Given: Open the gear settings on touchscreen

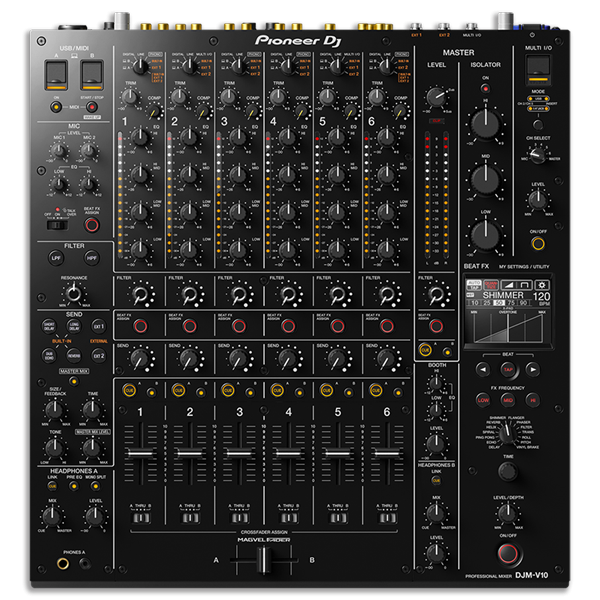Looking at the screenshot, I should (542, 285).
